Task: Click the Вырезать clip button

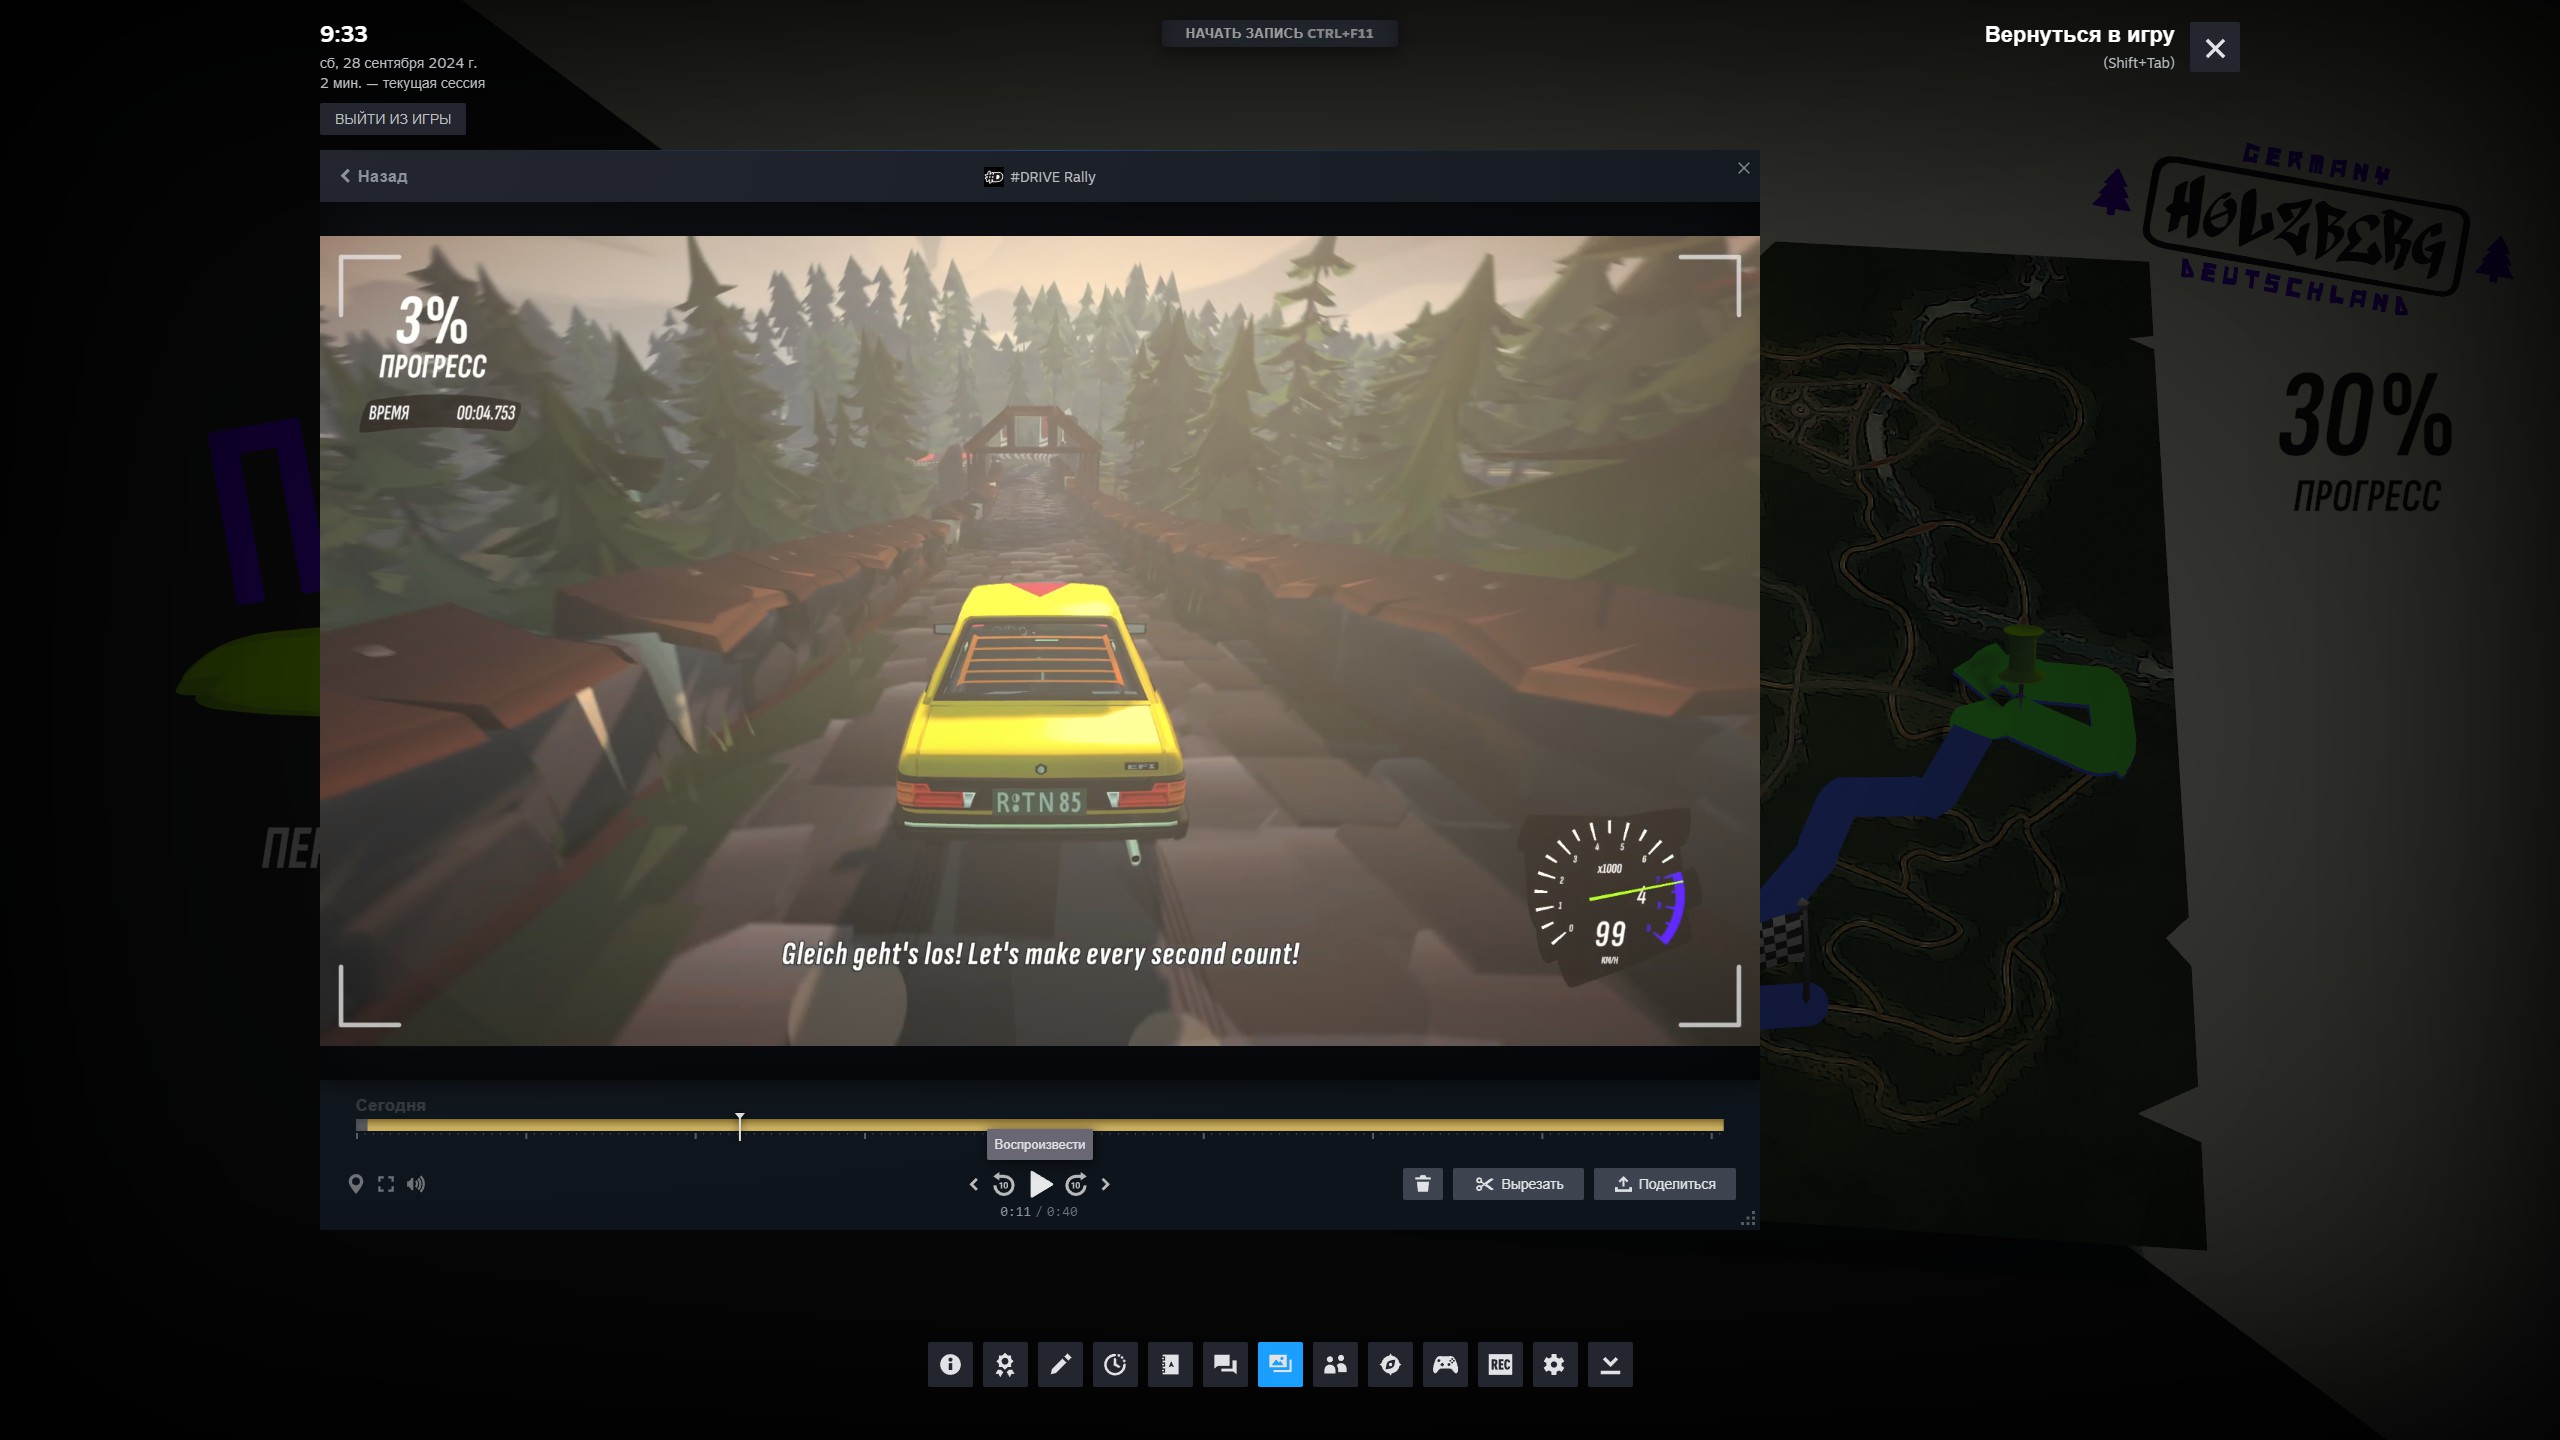Action: pyautogui.click(x=1518, y=1184)
